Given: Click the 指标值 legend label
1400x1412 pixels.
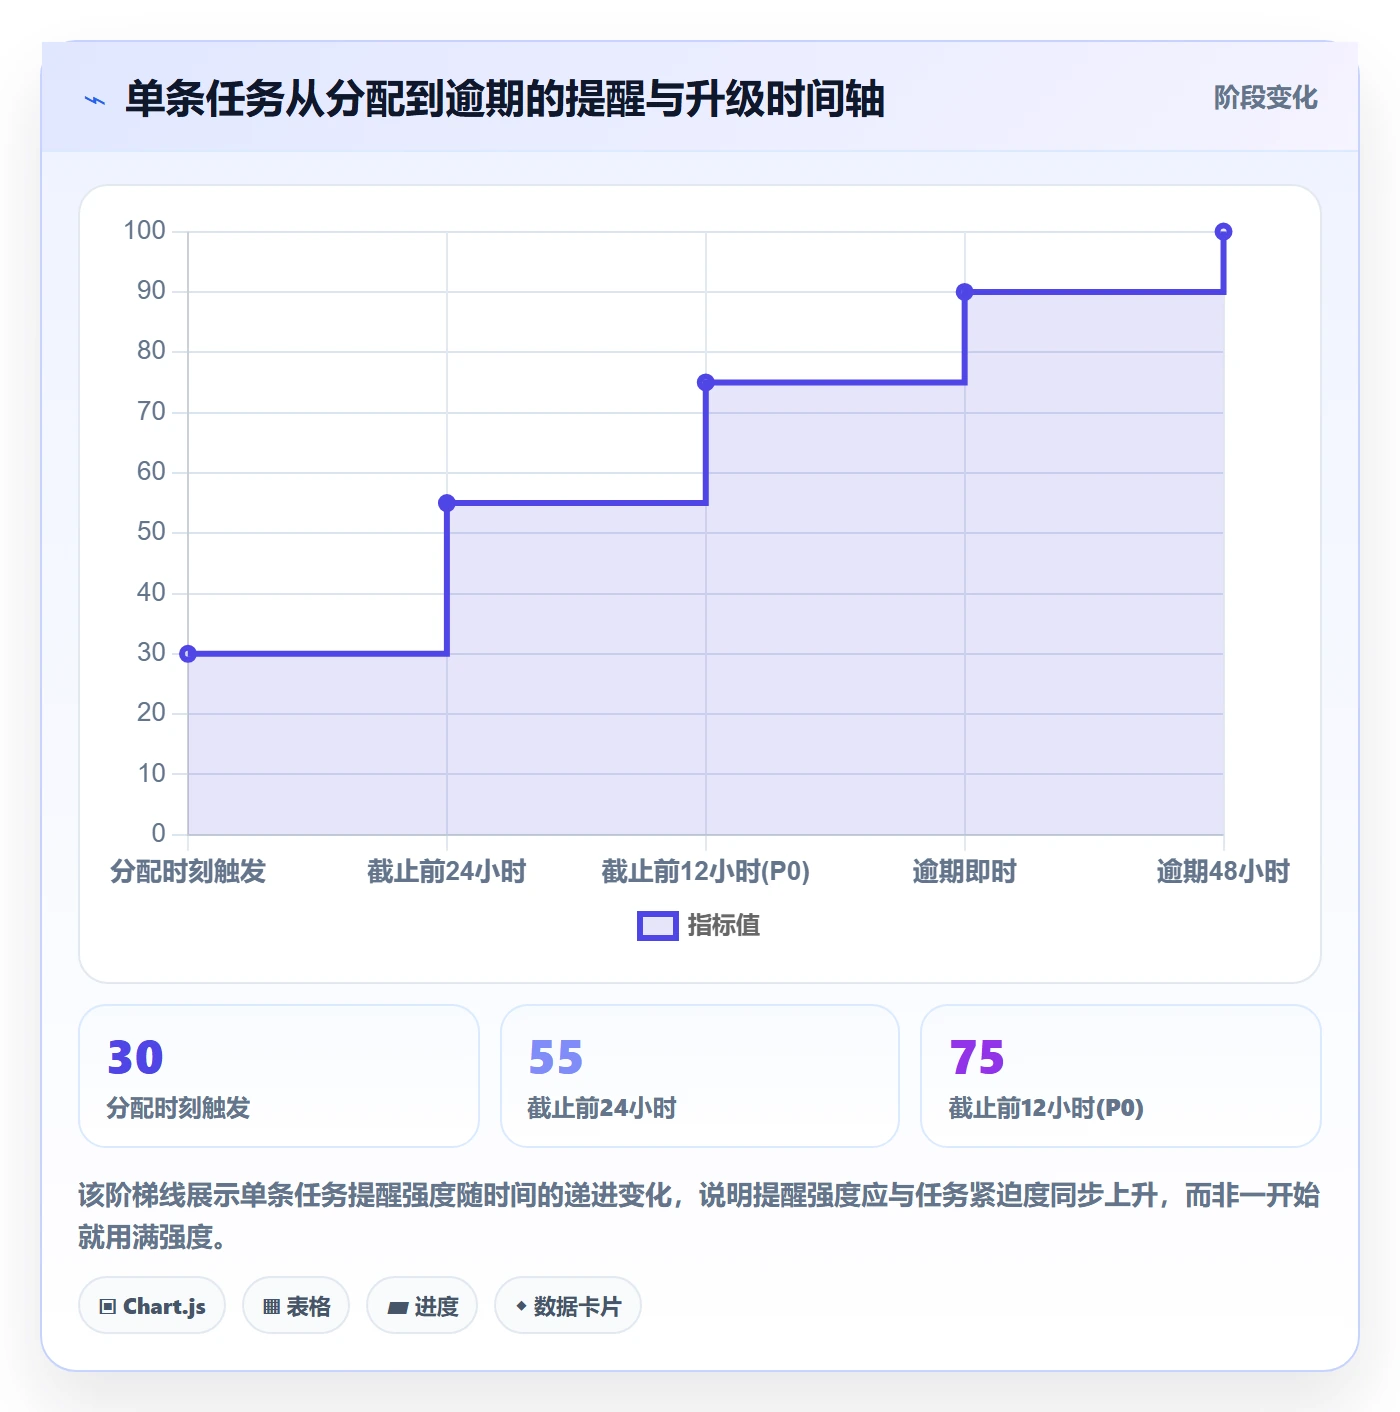Looking at the screenshot, I should (x=724, y=926).
